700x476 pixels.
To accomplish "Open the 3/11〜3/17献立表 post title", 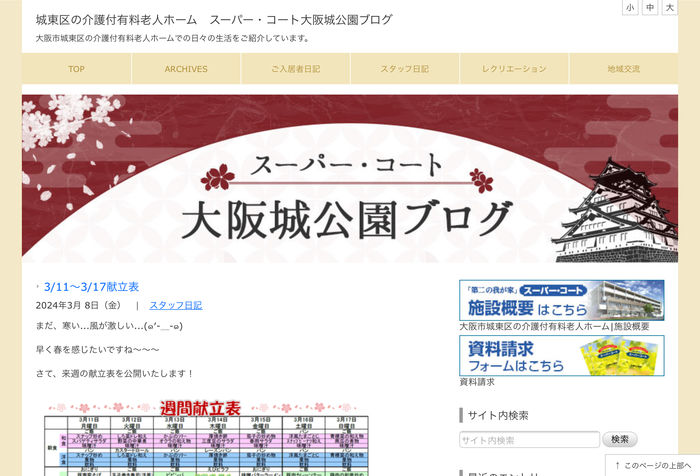I will pyautogui.click(x=91, y=287).
